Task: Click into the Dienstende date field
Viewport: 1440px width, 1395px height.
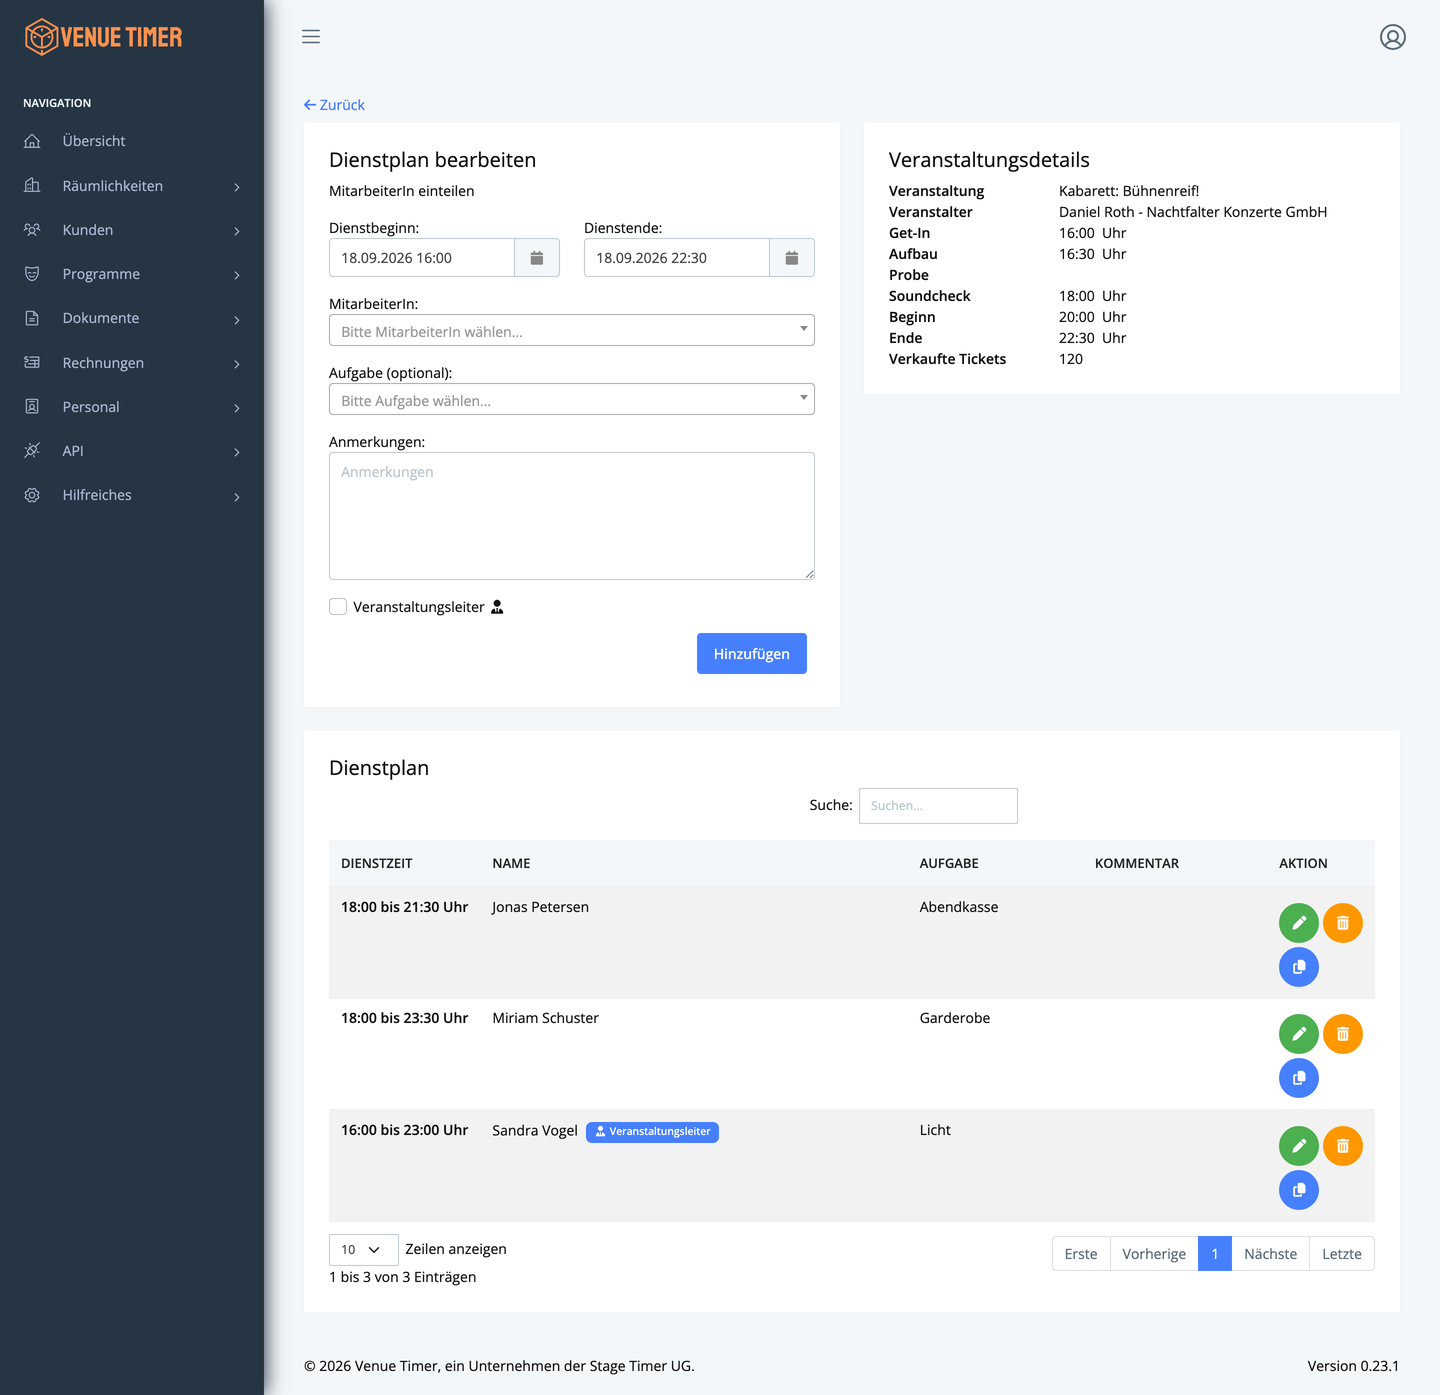Action: pos(677,258)
